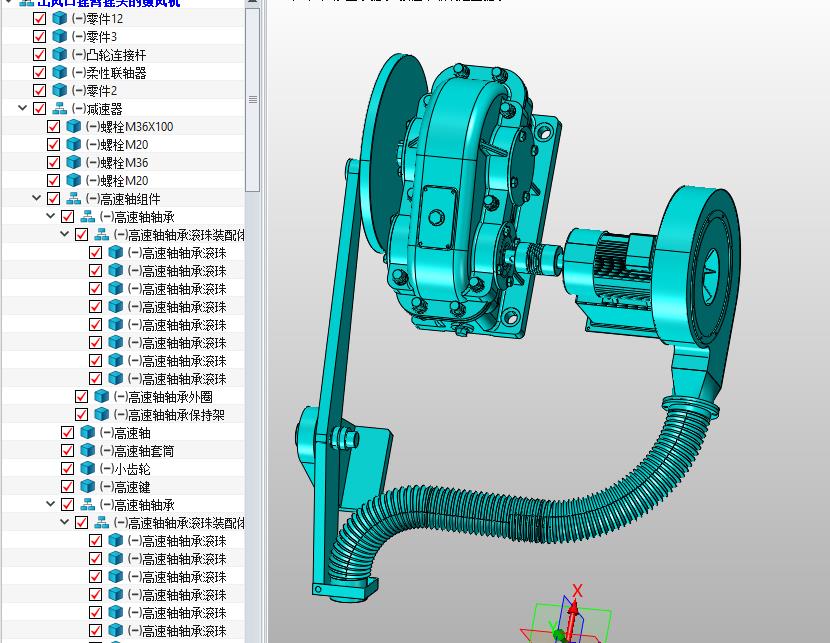Uncheck the 高速轴轴承外圈 checkbox
830x643 pixels.
coord(82,396)
